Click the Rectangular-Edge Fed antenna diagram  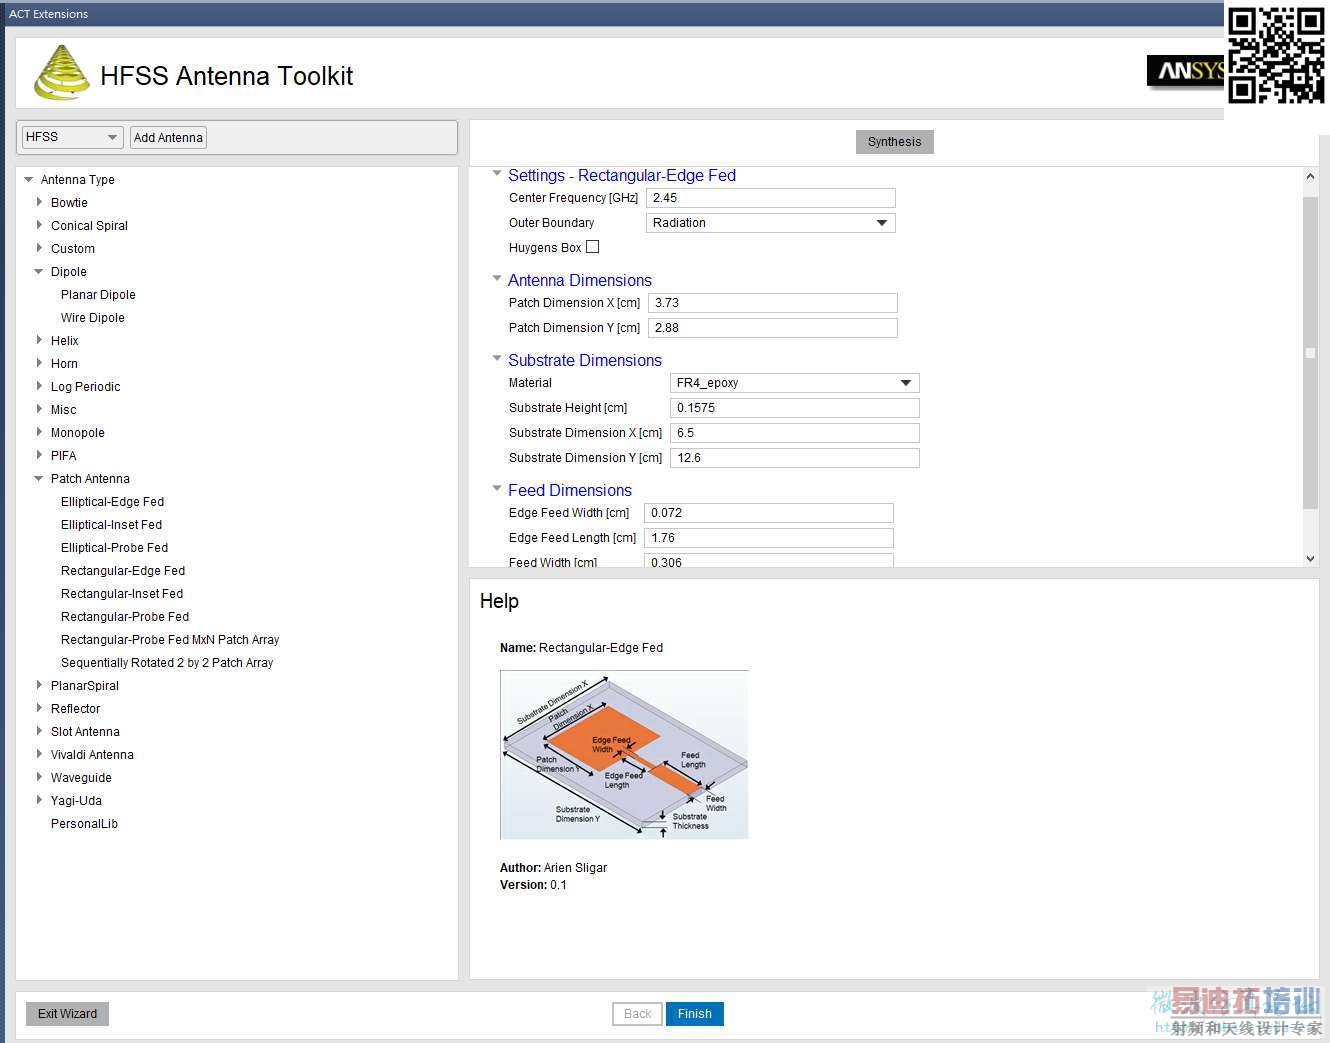point(624,754)
